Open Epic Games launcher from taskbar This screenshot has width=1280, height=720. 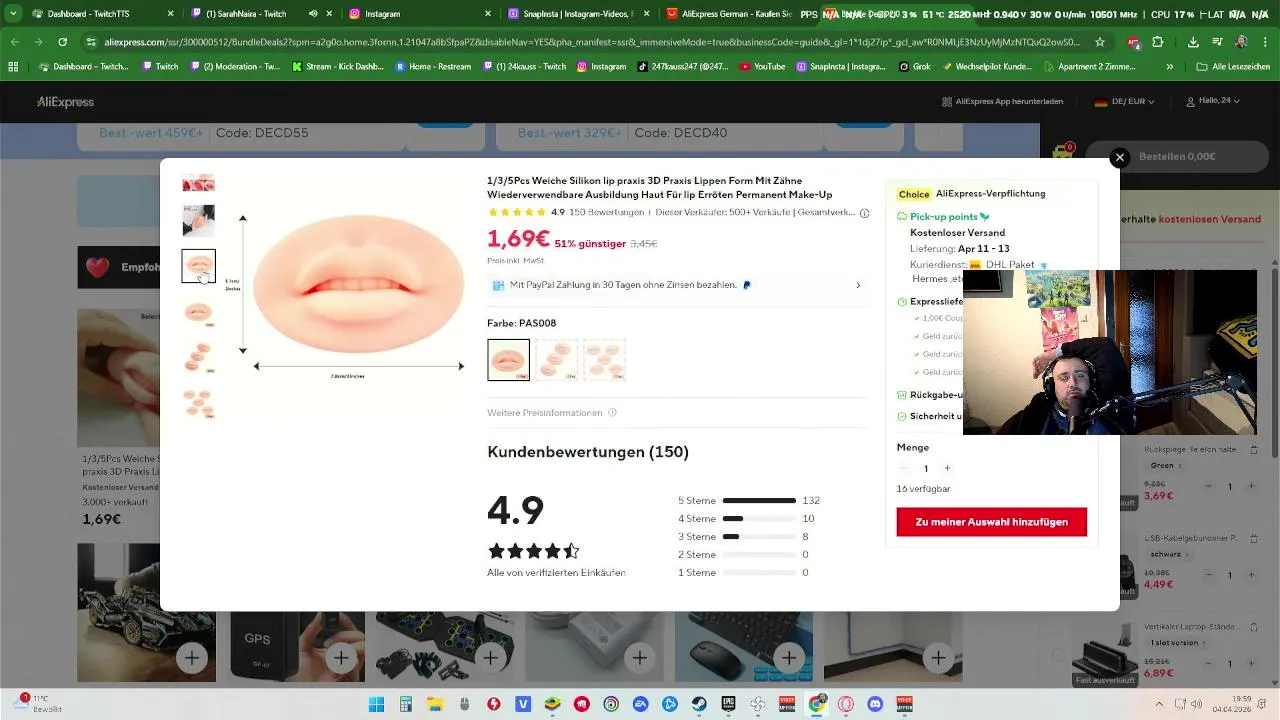click(x=729, y=705)
